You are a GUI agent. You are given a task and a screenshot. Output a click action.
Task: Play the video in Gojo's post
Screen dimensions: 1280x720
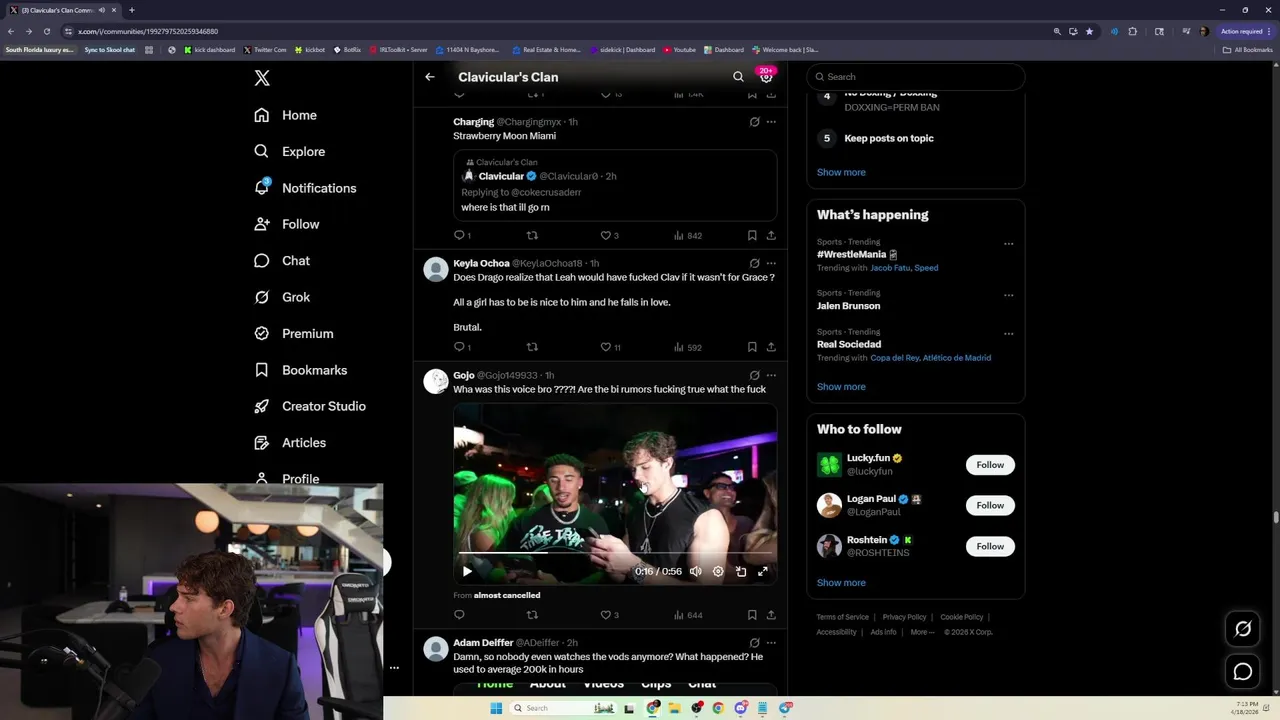click(x=467, y=572)
